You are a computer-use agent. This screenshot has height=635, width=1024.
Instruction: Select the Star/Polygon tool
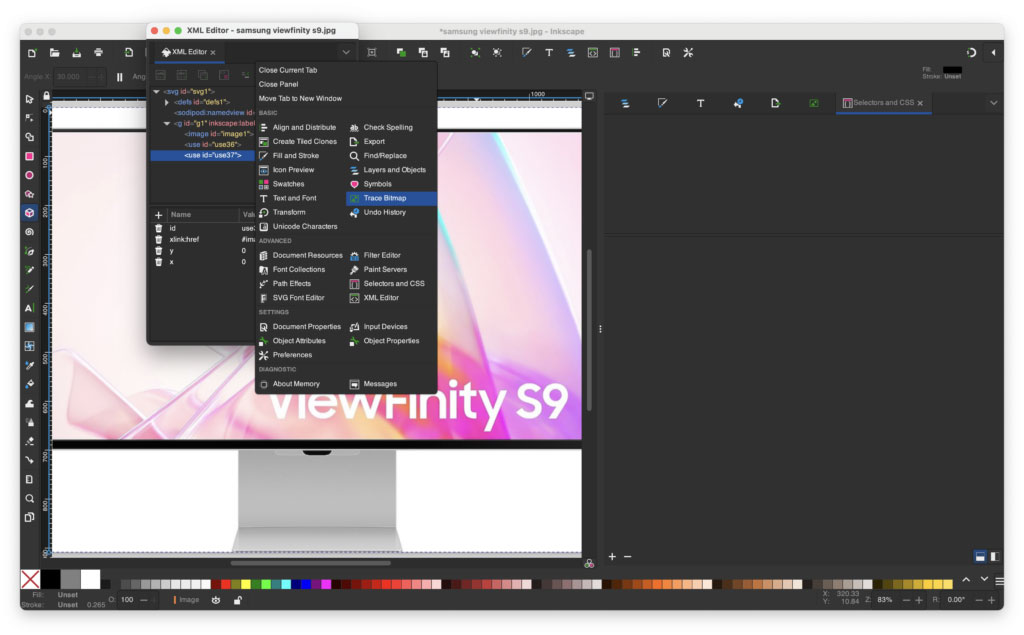pyautogui.click(x=29, y=194)
